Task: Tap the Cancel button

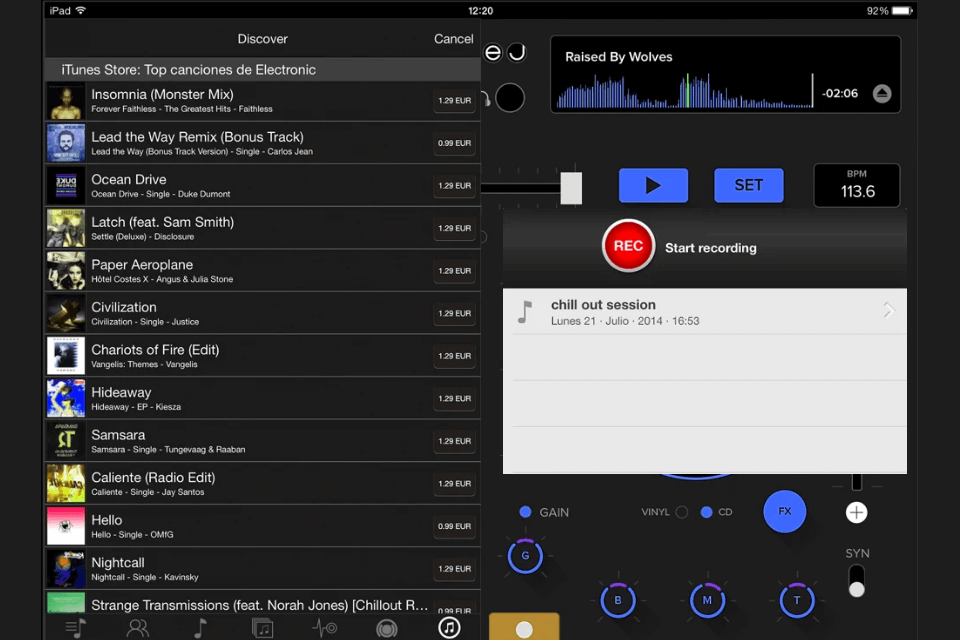Action: coord(453,39)
